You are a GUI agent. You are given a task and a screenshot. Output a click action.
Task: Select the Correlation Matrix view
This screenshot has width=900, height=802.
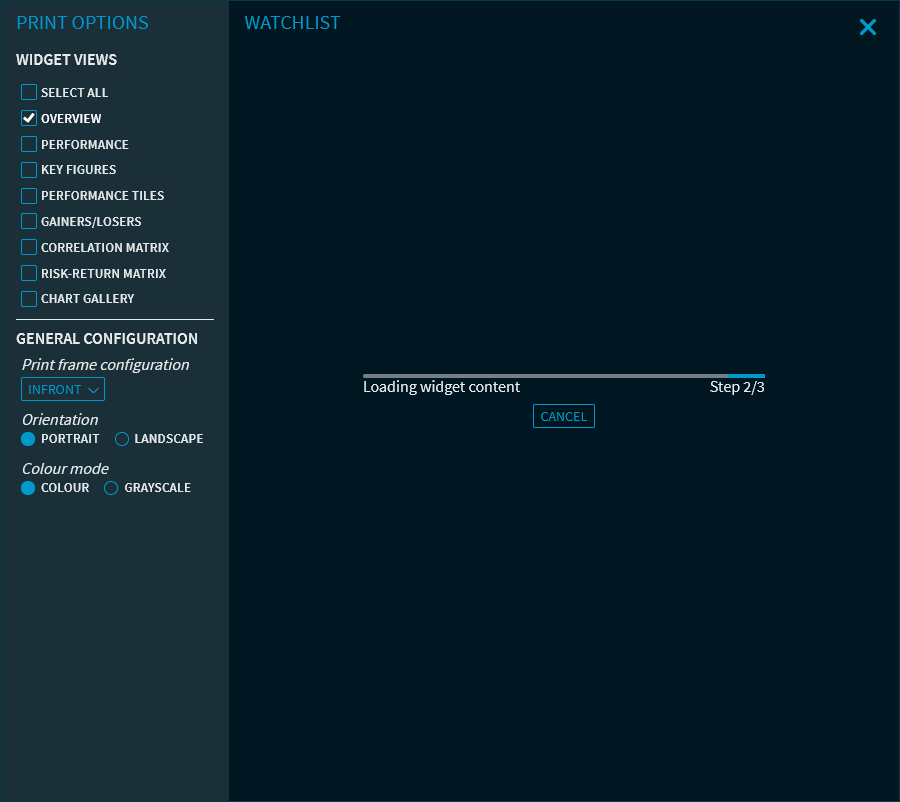coord(29,248)
